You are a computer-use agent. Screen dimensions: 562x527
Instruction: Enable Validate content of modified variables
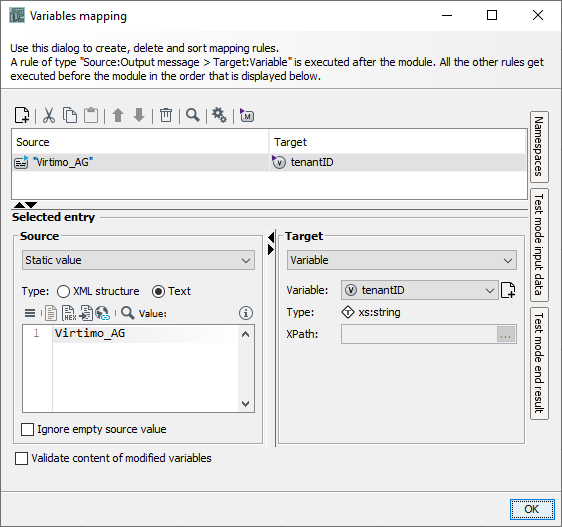point(22,459)
